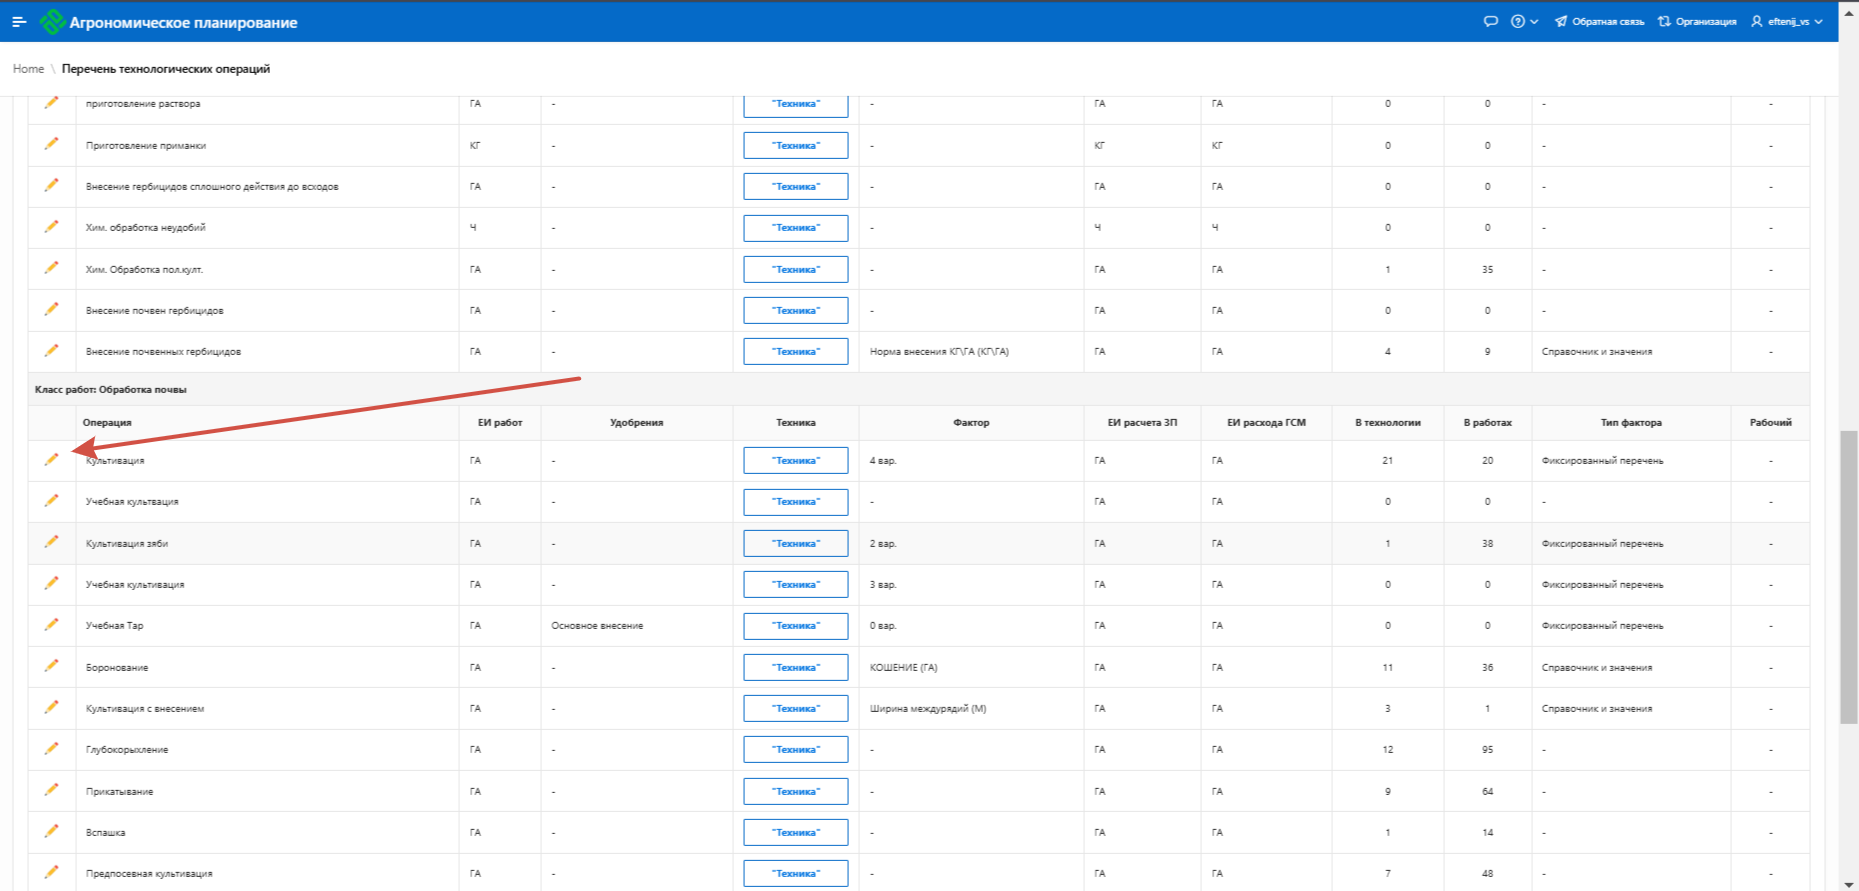Open the eftenij_vs user menu
The height and width of the screenshot is (891, 1859).
pos(1787,21)
